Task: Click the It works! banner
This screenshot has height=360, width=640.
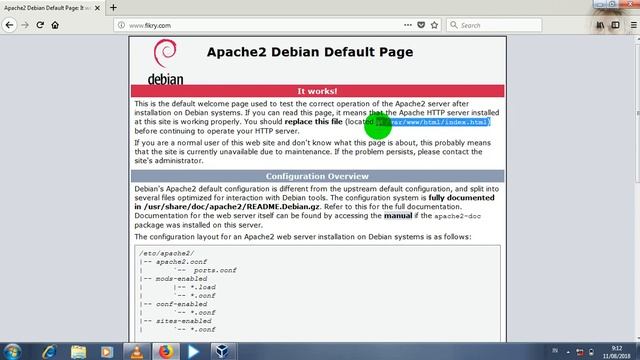Action: point(318,91)
